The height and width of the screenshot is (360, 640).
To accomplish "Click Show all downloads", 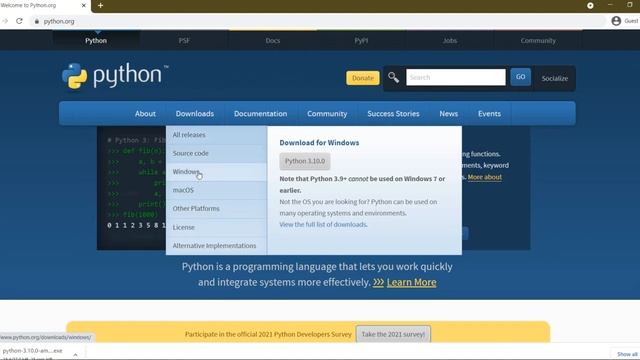I will pos(627,354).
